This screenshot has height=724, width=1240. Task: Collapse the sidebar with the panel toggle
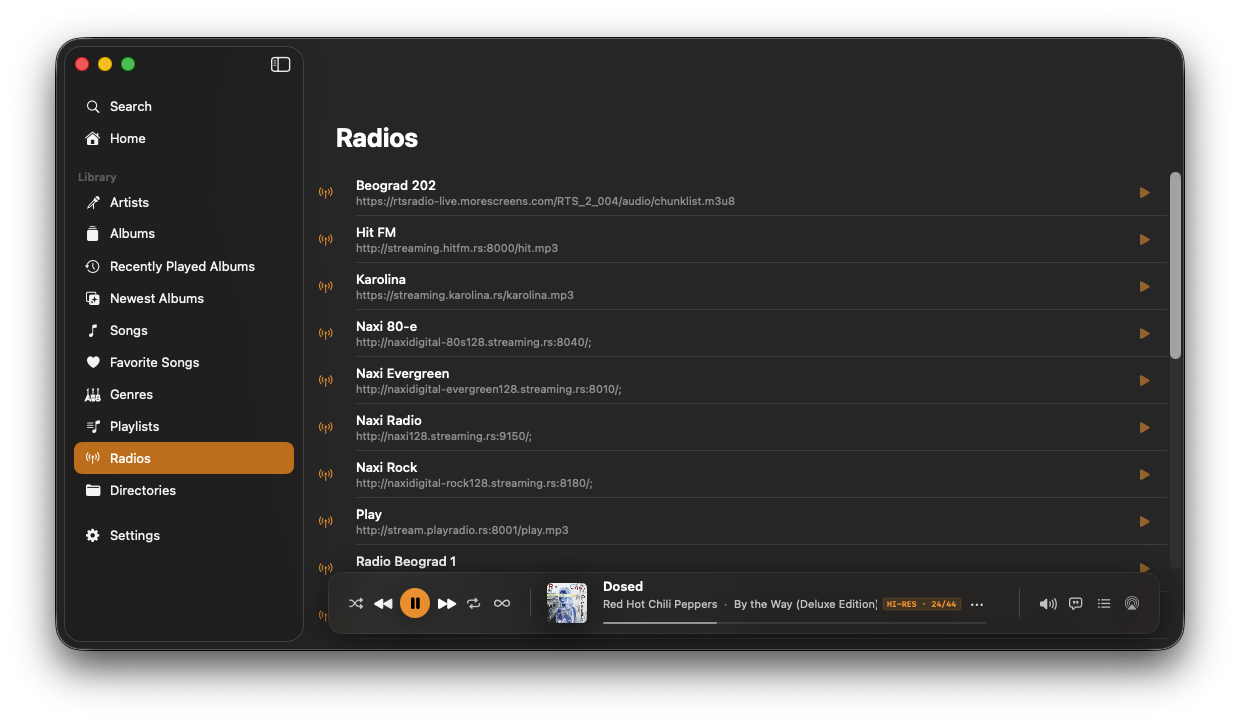(x=280, y=64)
